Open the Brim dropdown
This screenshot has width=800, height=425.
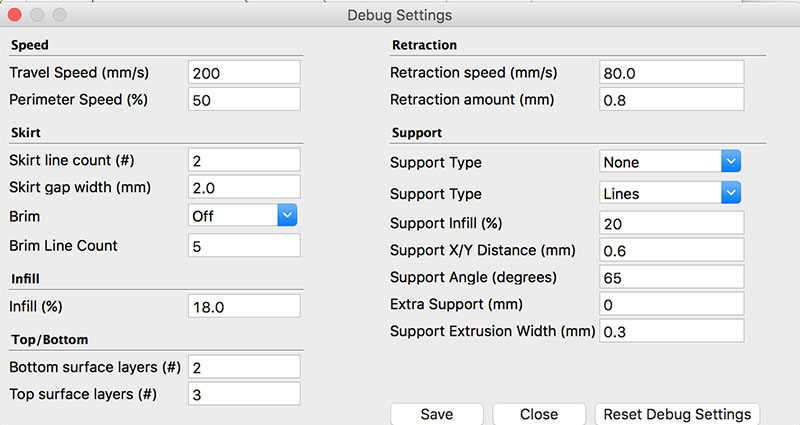(x=244, y=215)
